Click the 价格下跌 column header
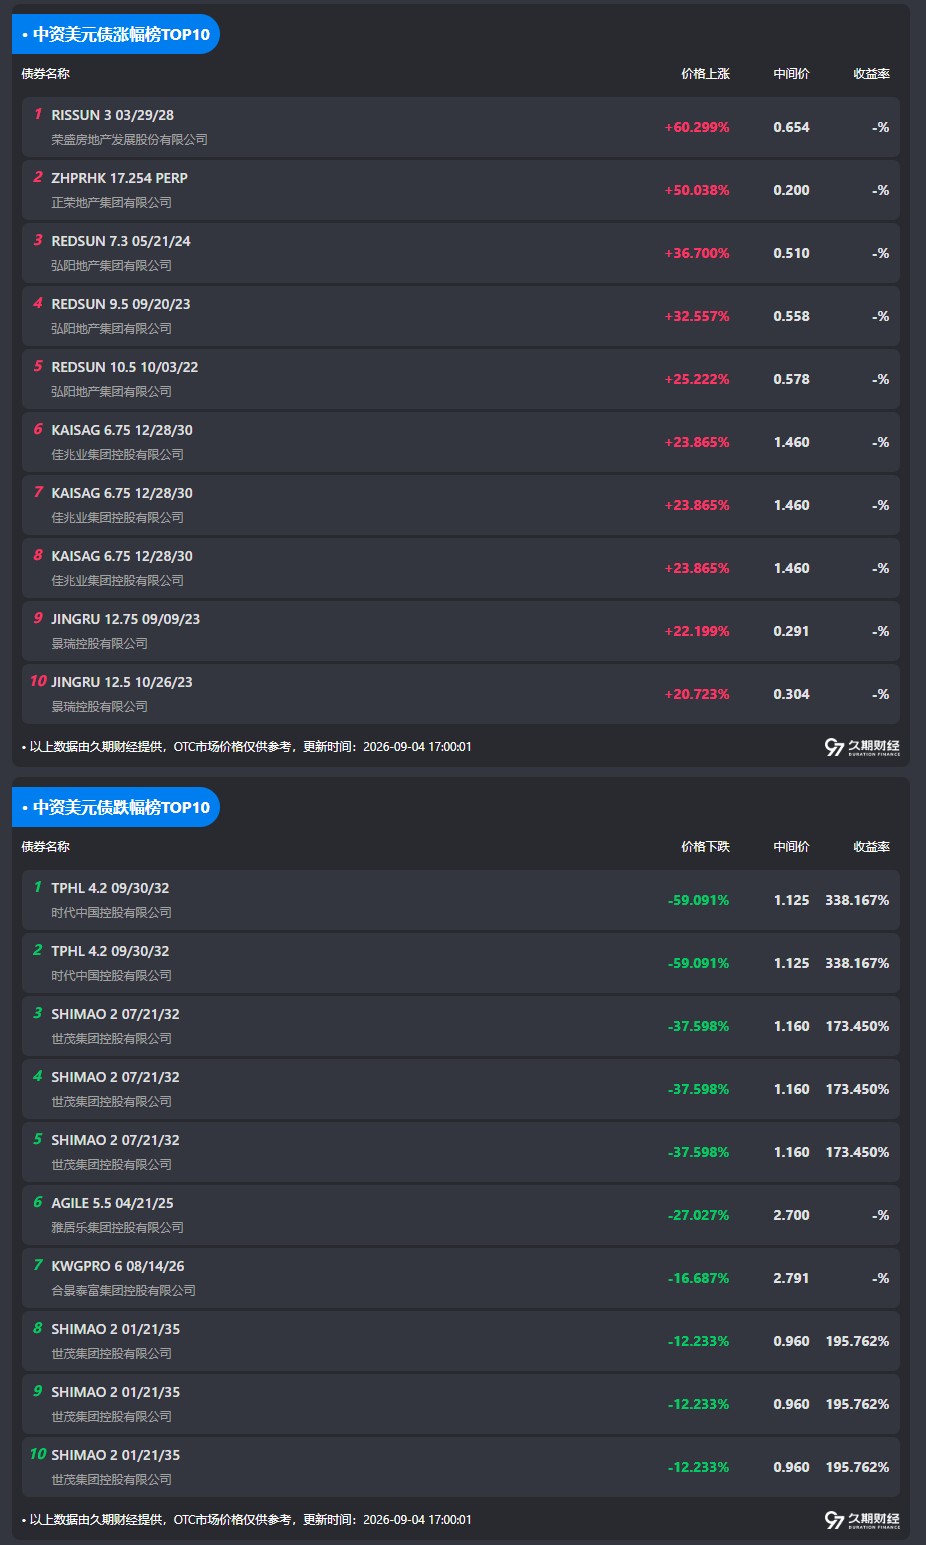The width and height of the screenshot is (926, 1545). coord(705,847)
